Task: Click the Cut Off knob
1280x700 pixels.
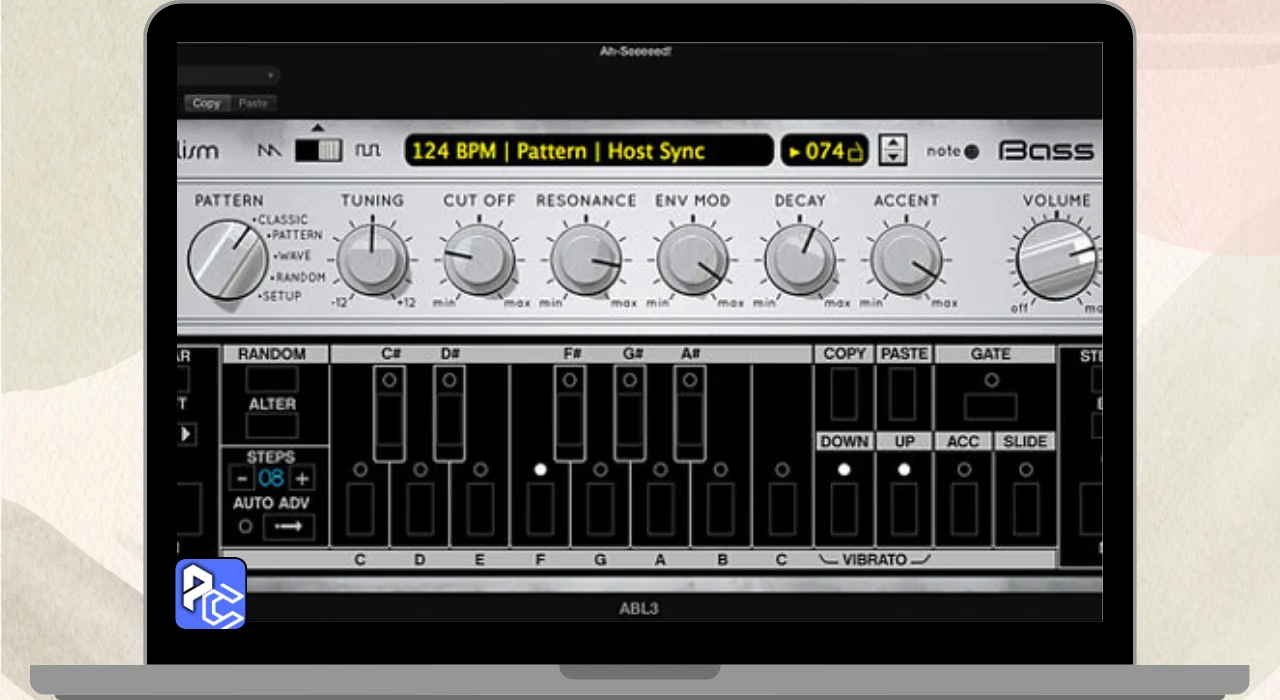Action: click(478, 259)
